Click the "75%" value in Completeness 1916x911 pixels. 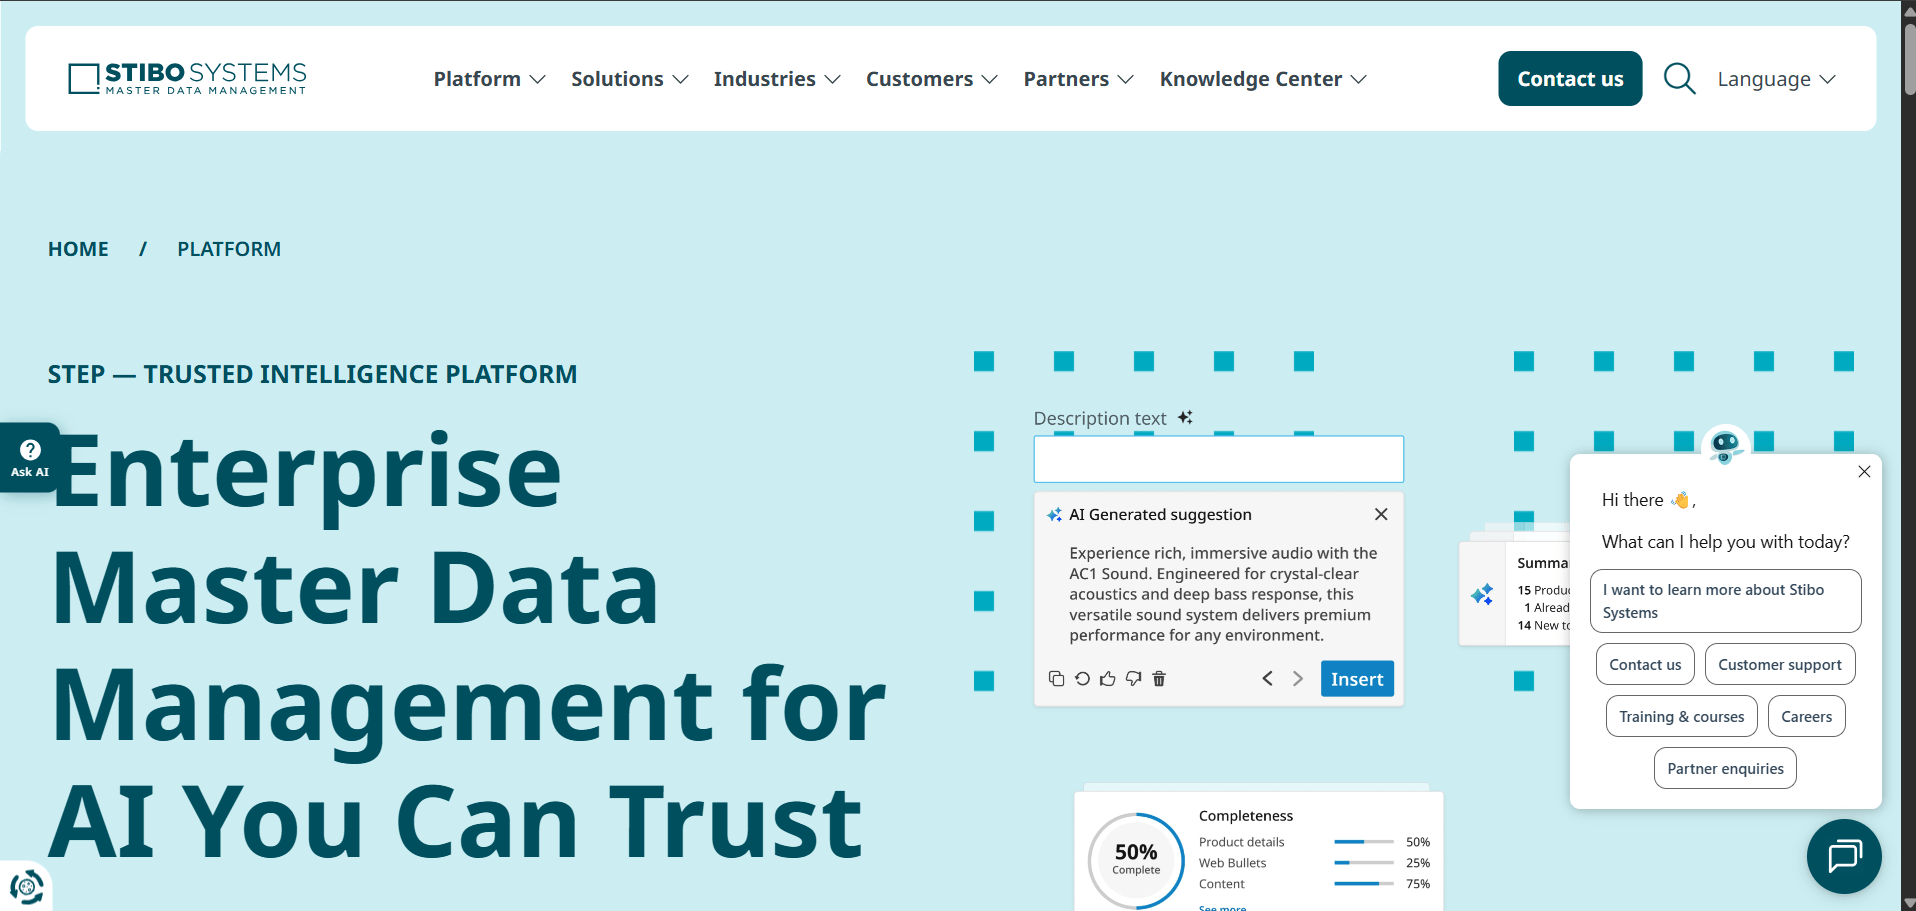(1418, 884)
